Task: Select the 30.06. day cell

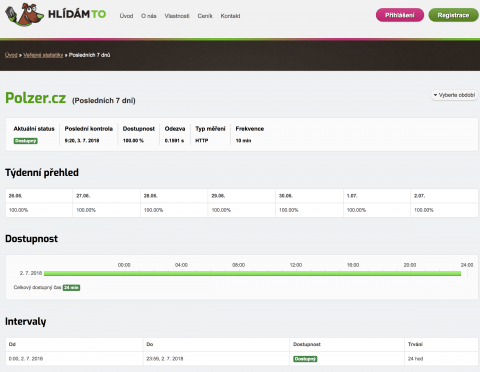Action: click(309, 196)
